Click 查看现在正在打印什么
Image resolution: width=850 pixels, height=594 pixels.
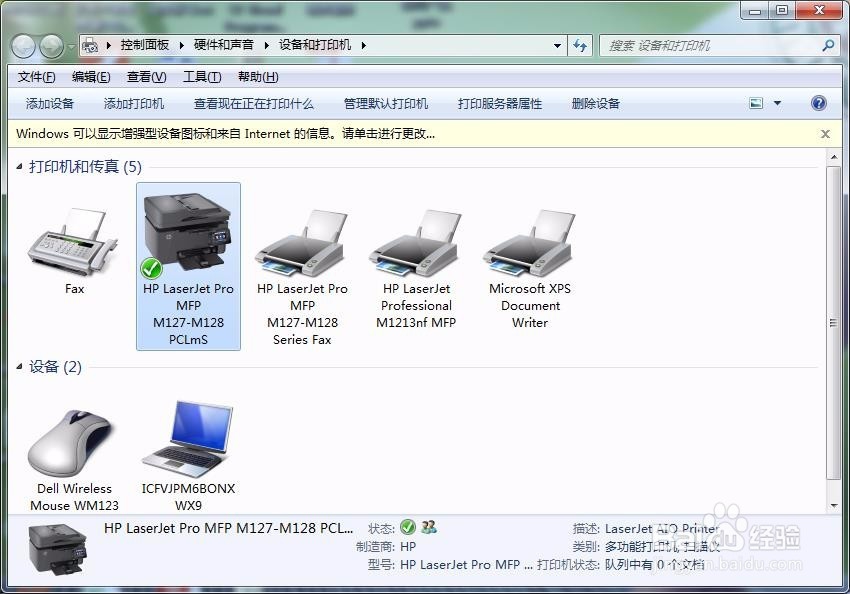pos(254,104)
